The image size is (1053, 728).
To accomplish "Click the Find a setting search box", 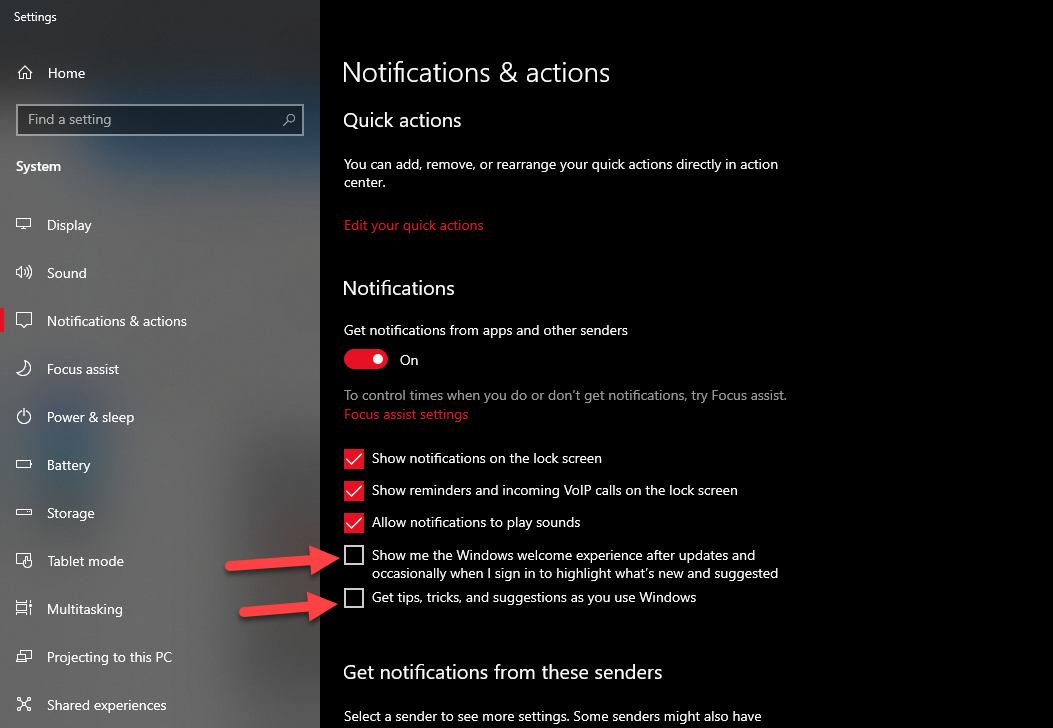I will [150, 120].
